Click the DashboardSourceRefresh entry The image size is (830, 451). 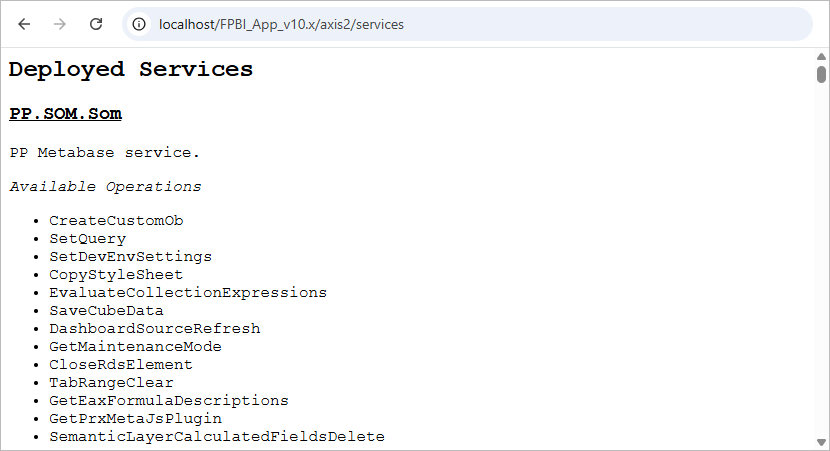[x=155, y=329]
